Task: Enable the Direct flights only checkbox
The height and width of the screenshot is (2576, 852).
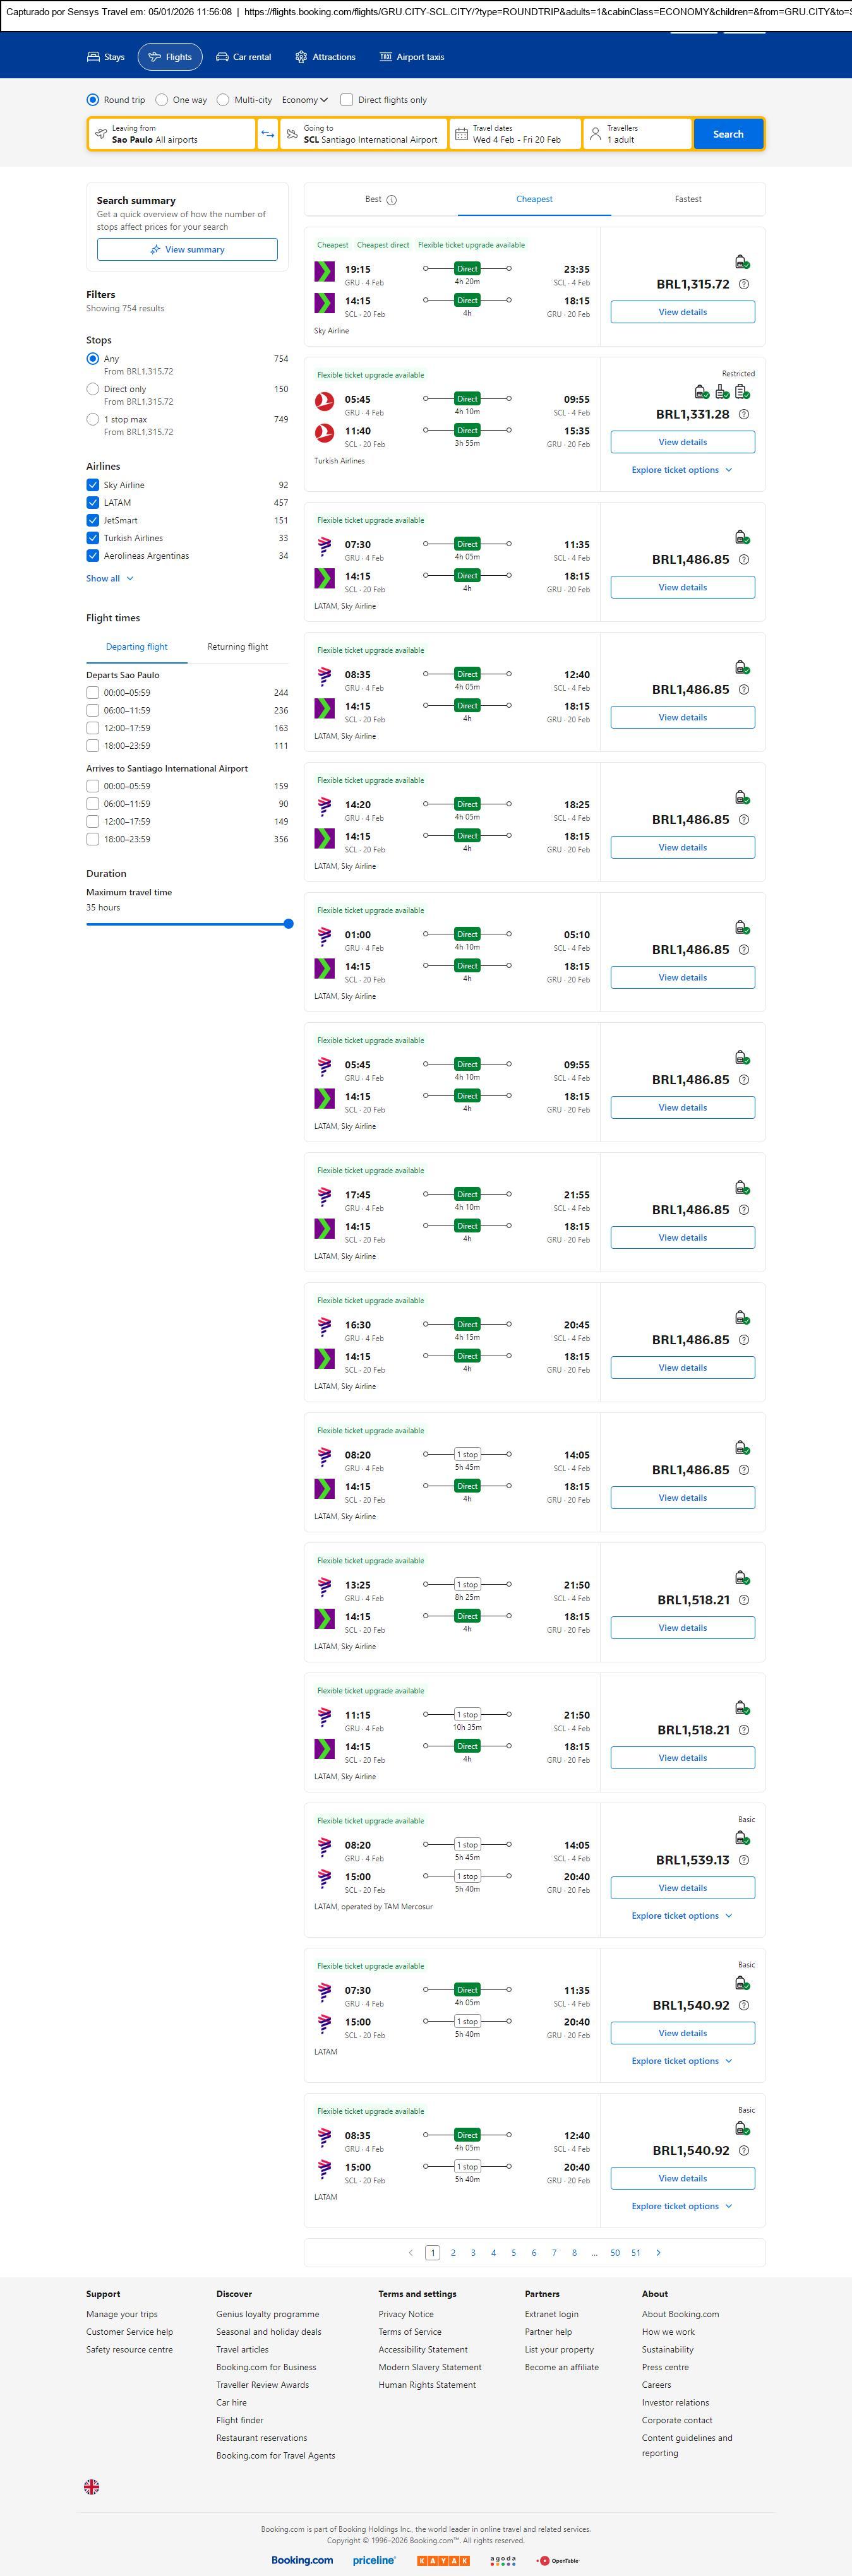Action: coord(347,100)
